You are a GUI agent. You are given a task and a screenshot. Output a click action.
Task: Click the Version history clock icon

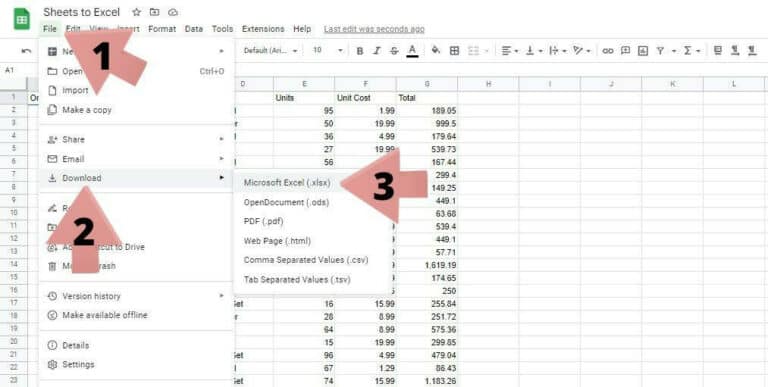click(x=52, y=296)
